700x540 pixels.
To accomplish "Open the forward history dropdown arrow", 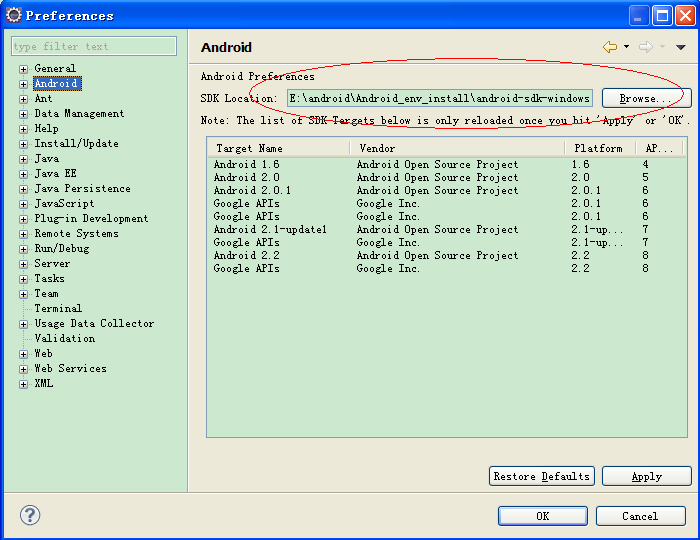I will coord(662,46).
